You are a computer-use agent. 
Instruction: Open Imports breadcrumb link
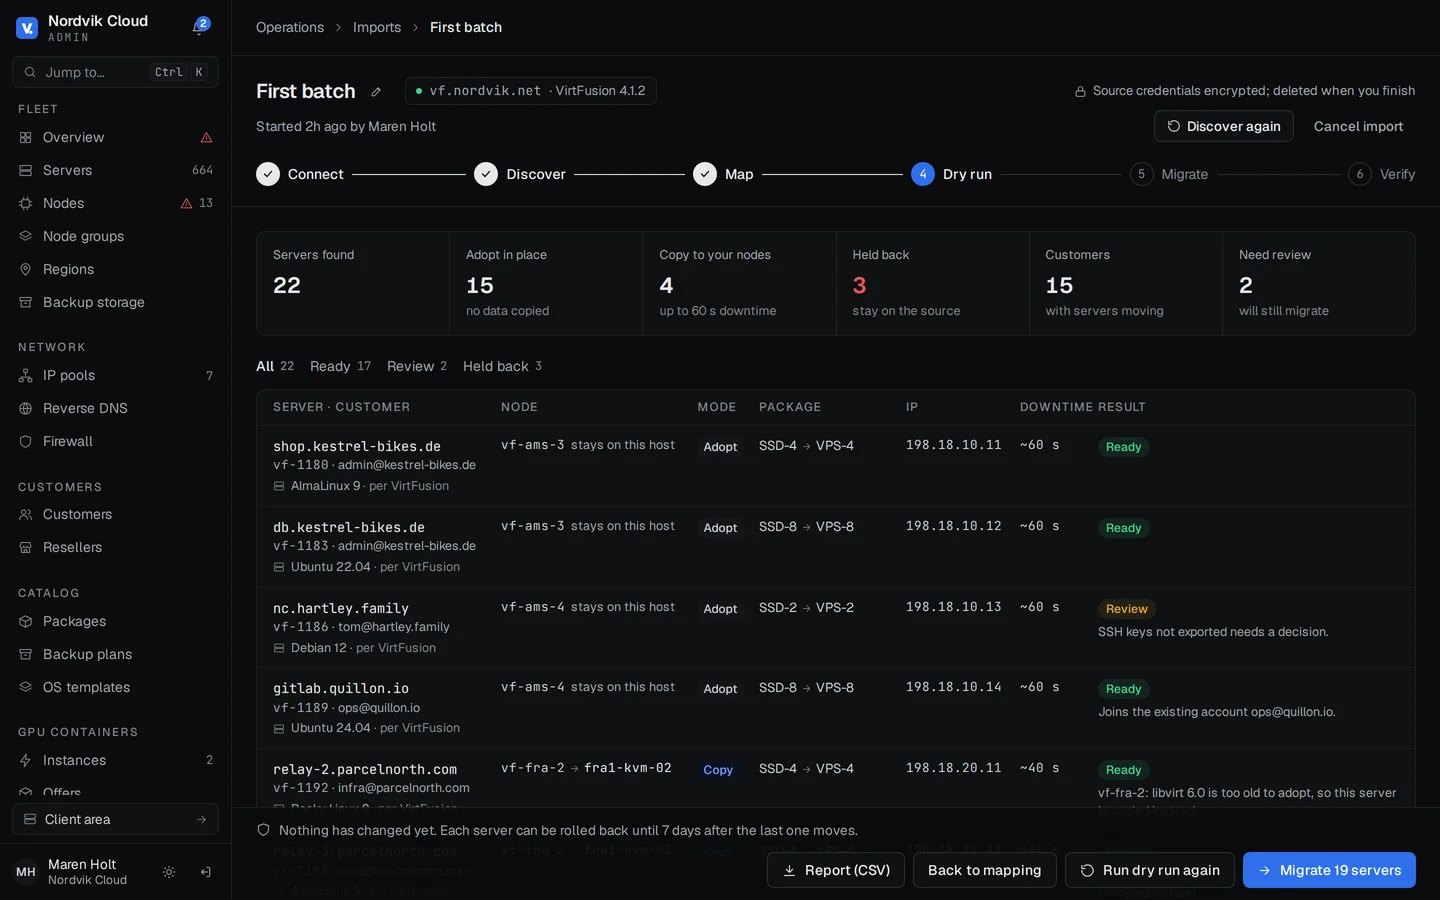point(377,27)
